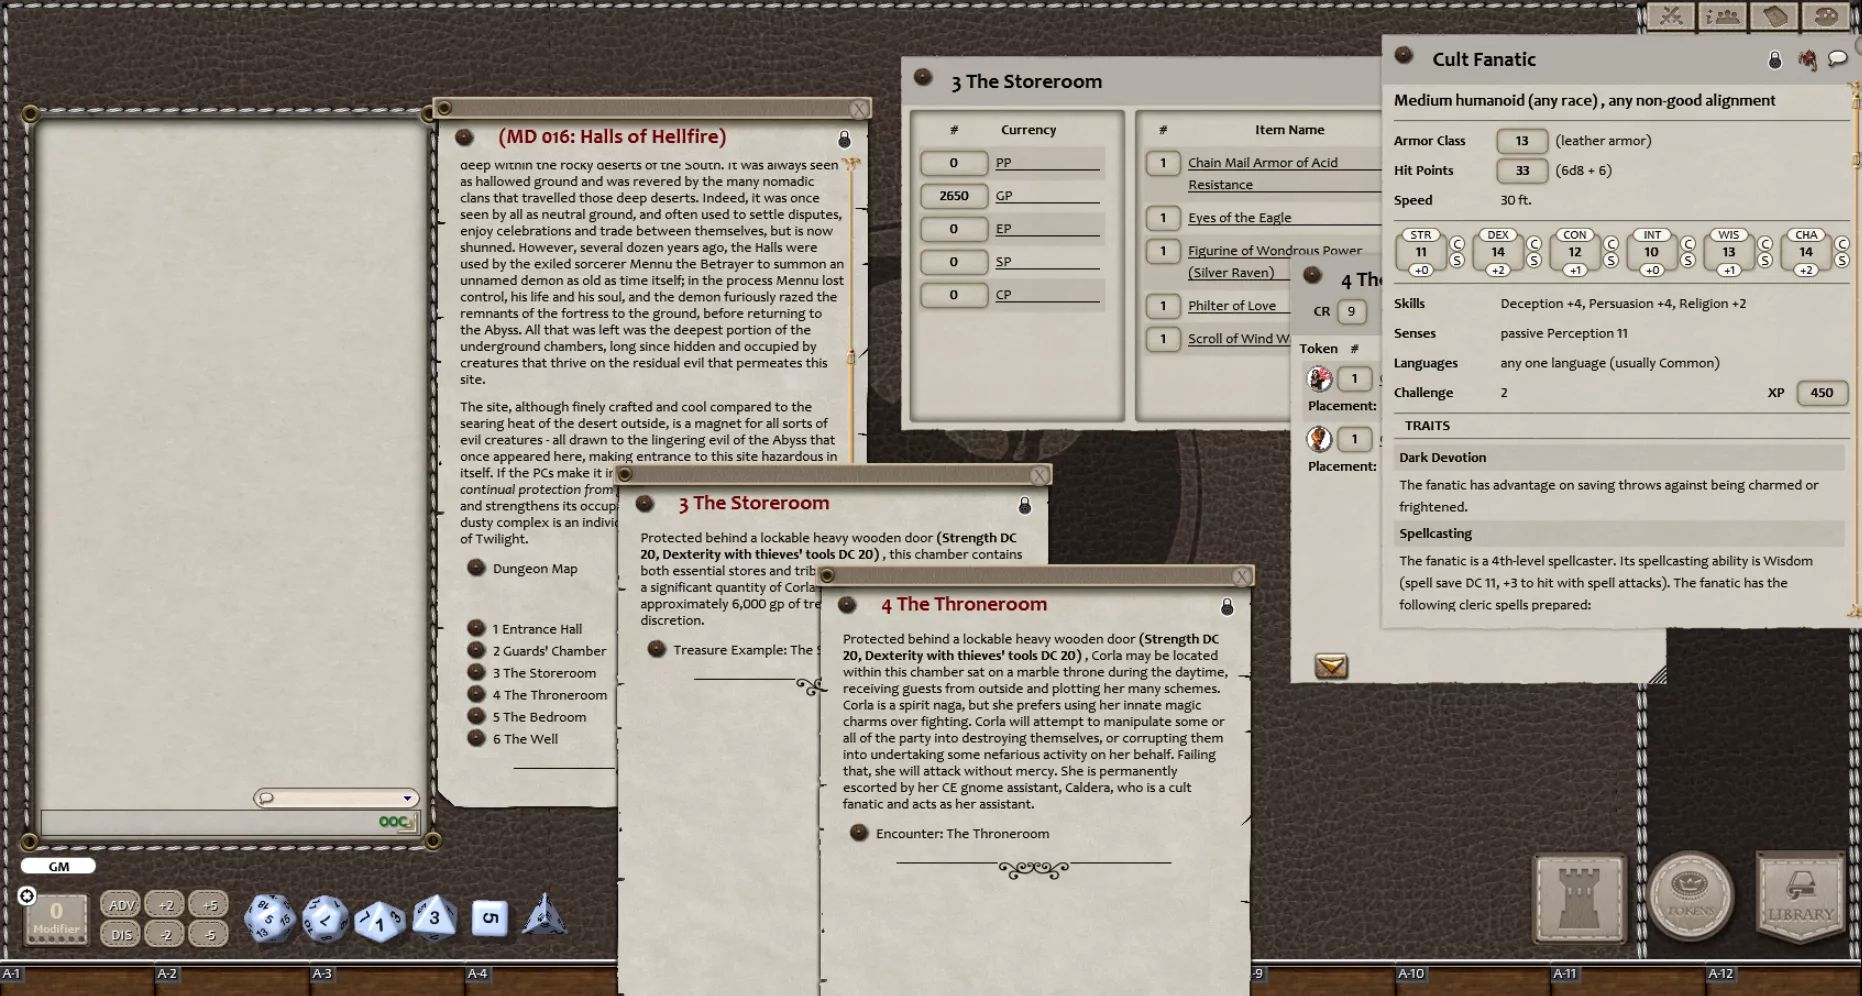Roll the d12 die
Viewport: 1862px width, 996px height.
[x=325, y=919]
